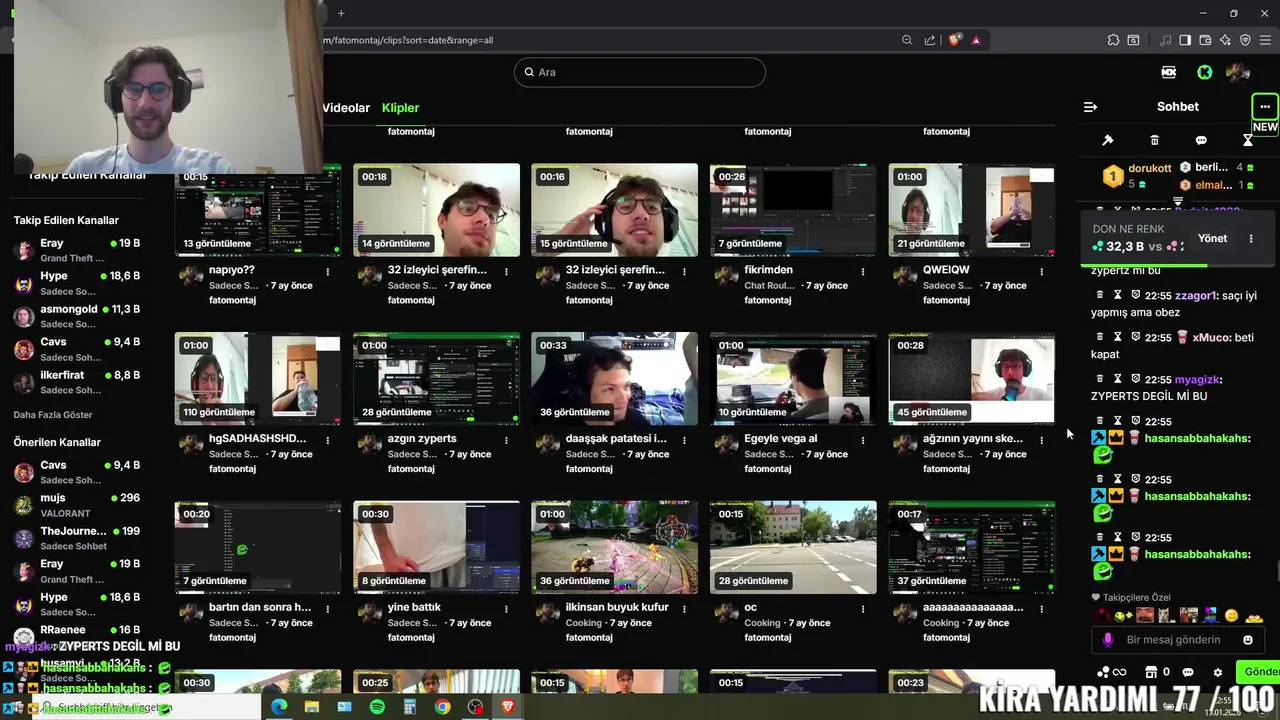This screenshot has height=720, width=1280.
Task: Open options for "yine battık" clip
Action: tap(506, 608)
